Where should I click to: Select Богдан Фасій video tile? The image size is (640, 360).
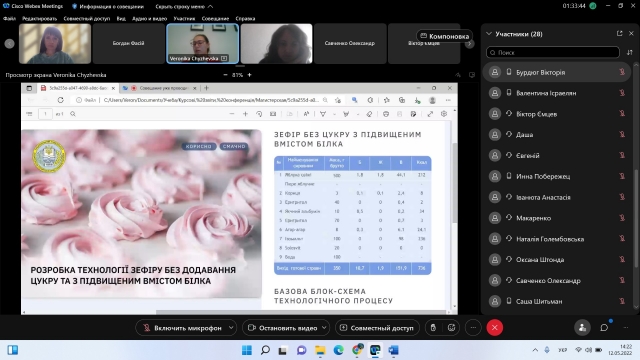[129, 43]
